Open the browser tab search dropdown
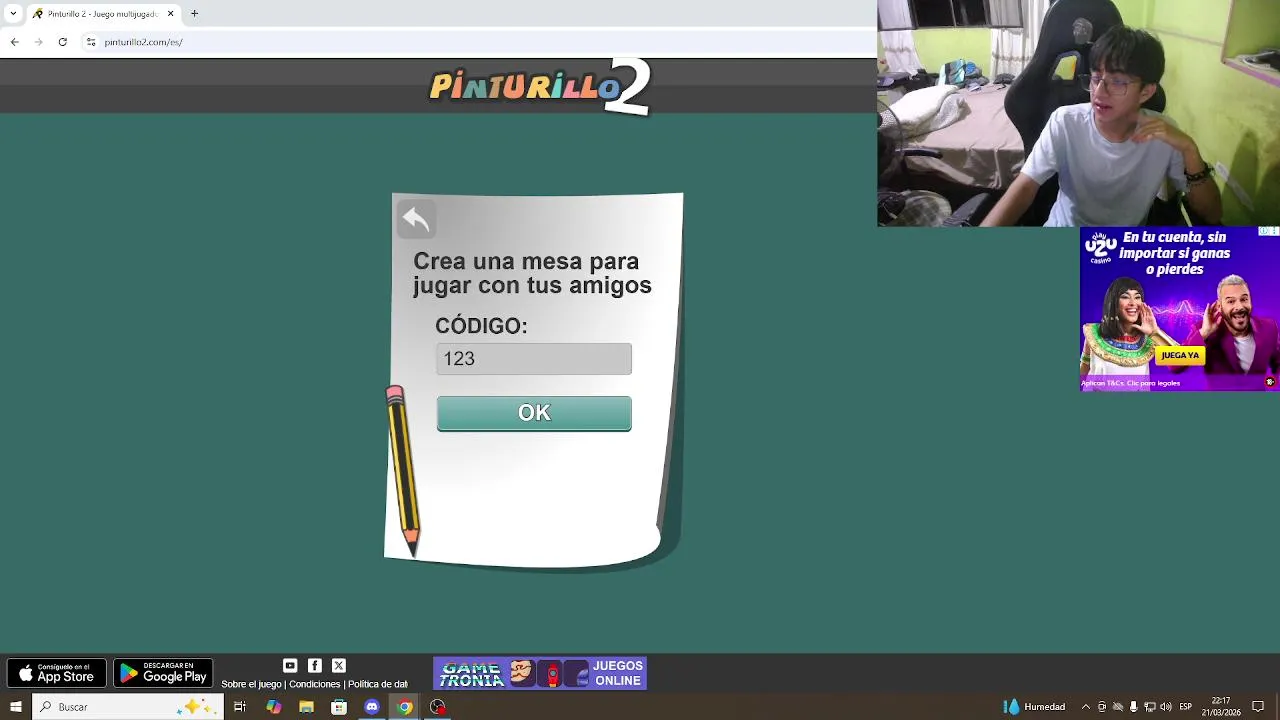 click(x=13, y=14)
